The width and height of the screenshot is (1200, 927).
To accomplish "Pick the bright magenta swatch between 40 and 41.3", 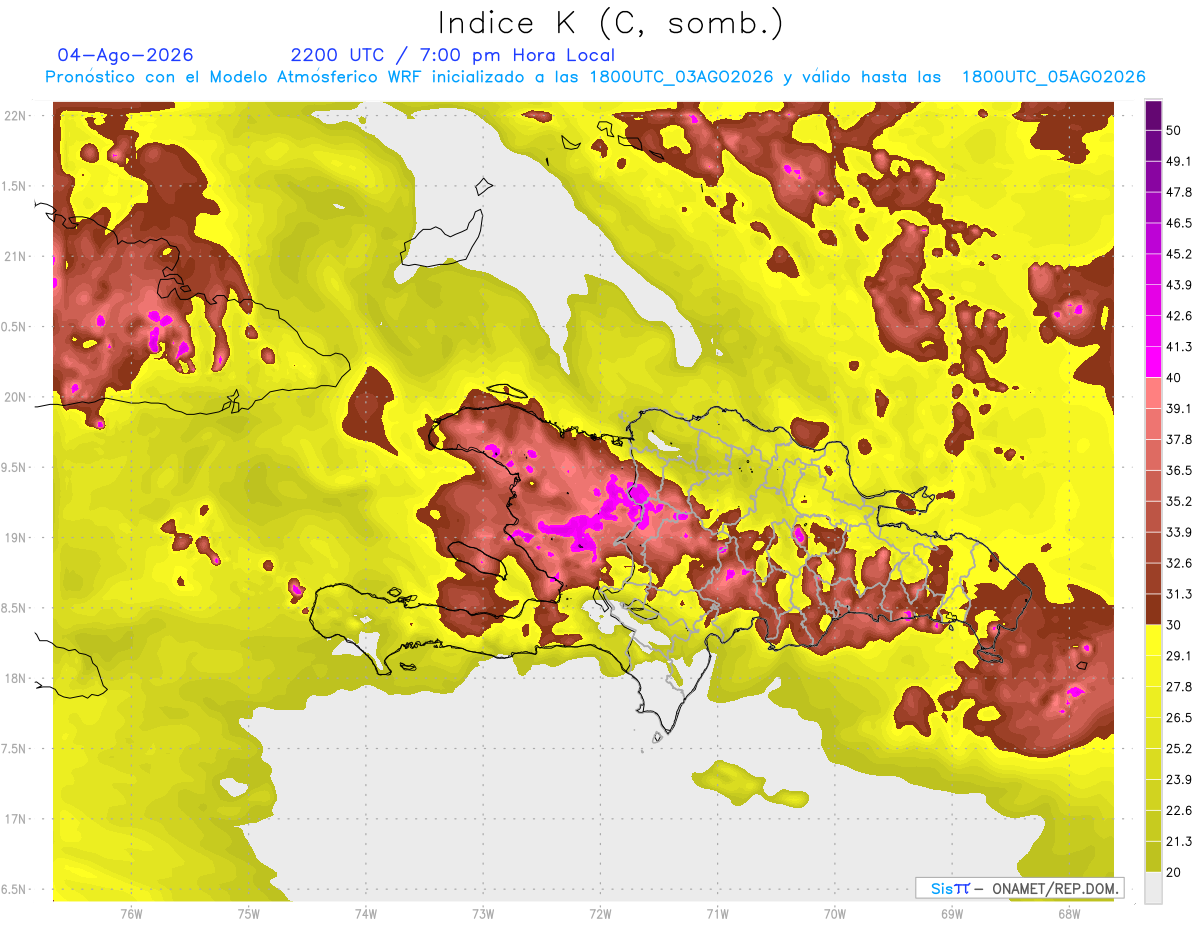I will 1153,362.
